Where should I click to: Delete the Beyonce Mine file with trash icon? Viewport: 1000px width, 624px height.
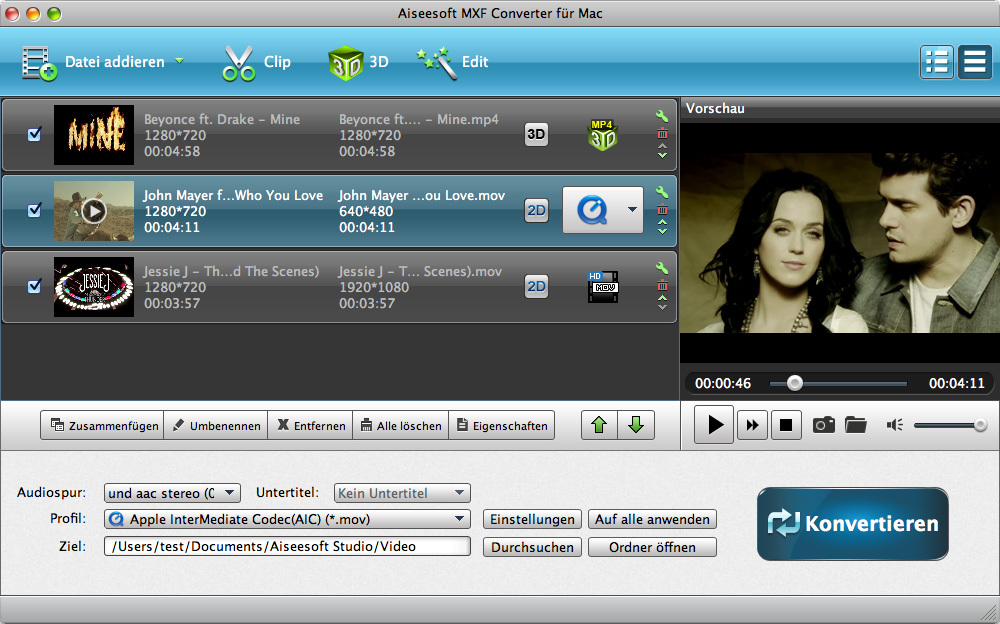pyautogui.click(x=662, y=133)
